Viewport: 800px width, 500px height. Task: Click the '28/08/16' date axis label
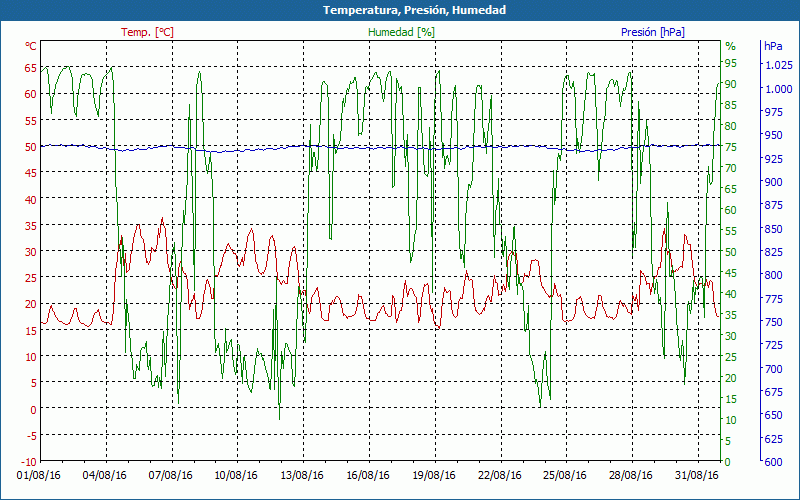(x=631, y=476)
